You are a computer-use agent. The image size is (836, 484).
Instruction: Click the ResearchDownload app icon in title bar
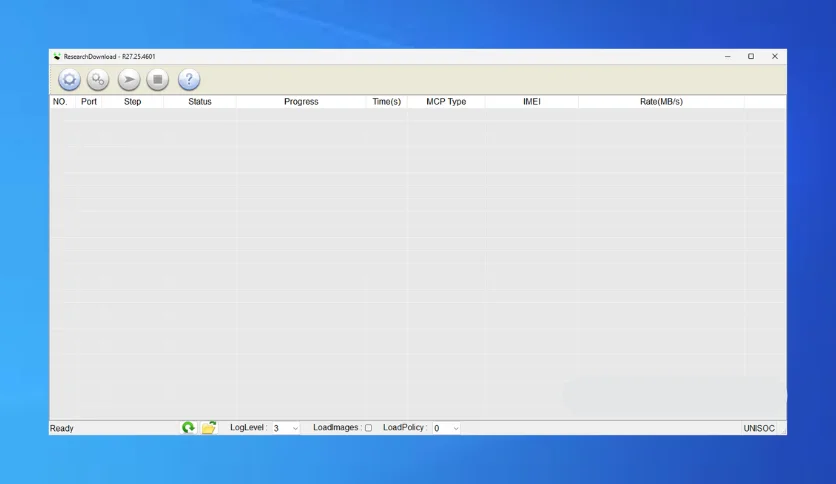tap(57, 57)
